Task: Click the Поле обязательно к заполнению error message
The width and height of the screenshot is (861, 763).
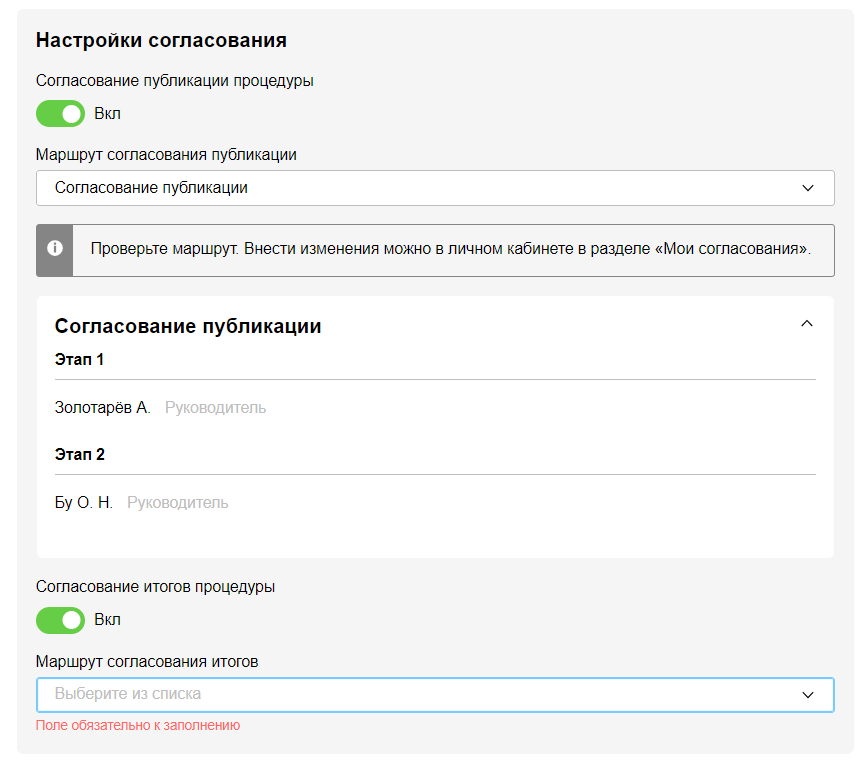Action: click(x=138, y=726)
